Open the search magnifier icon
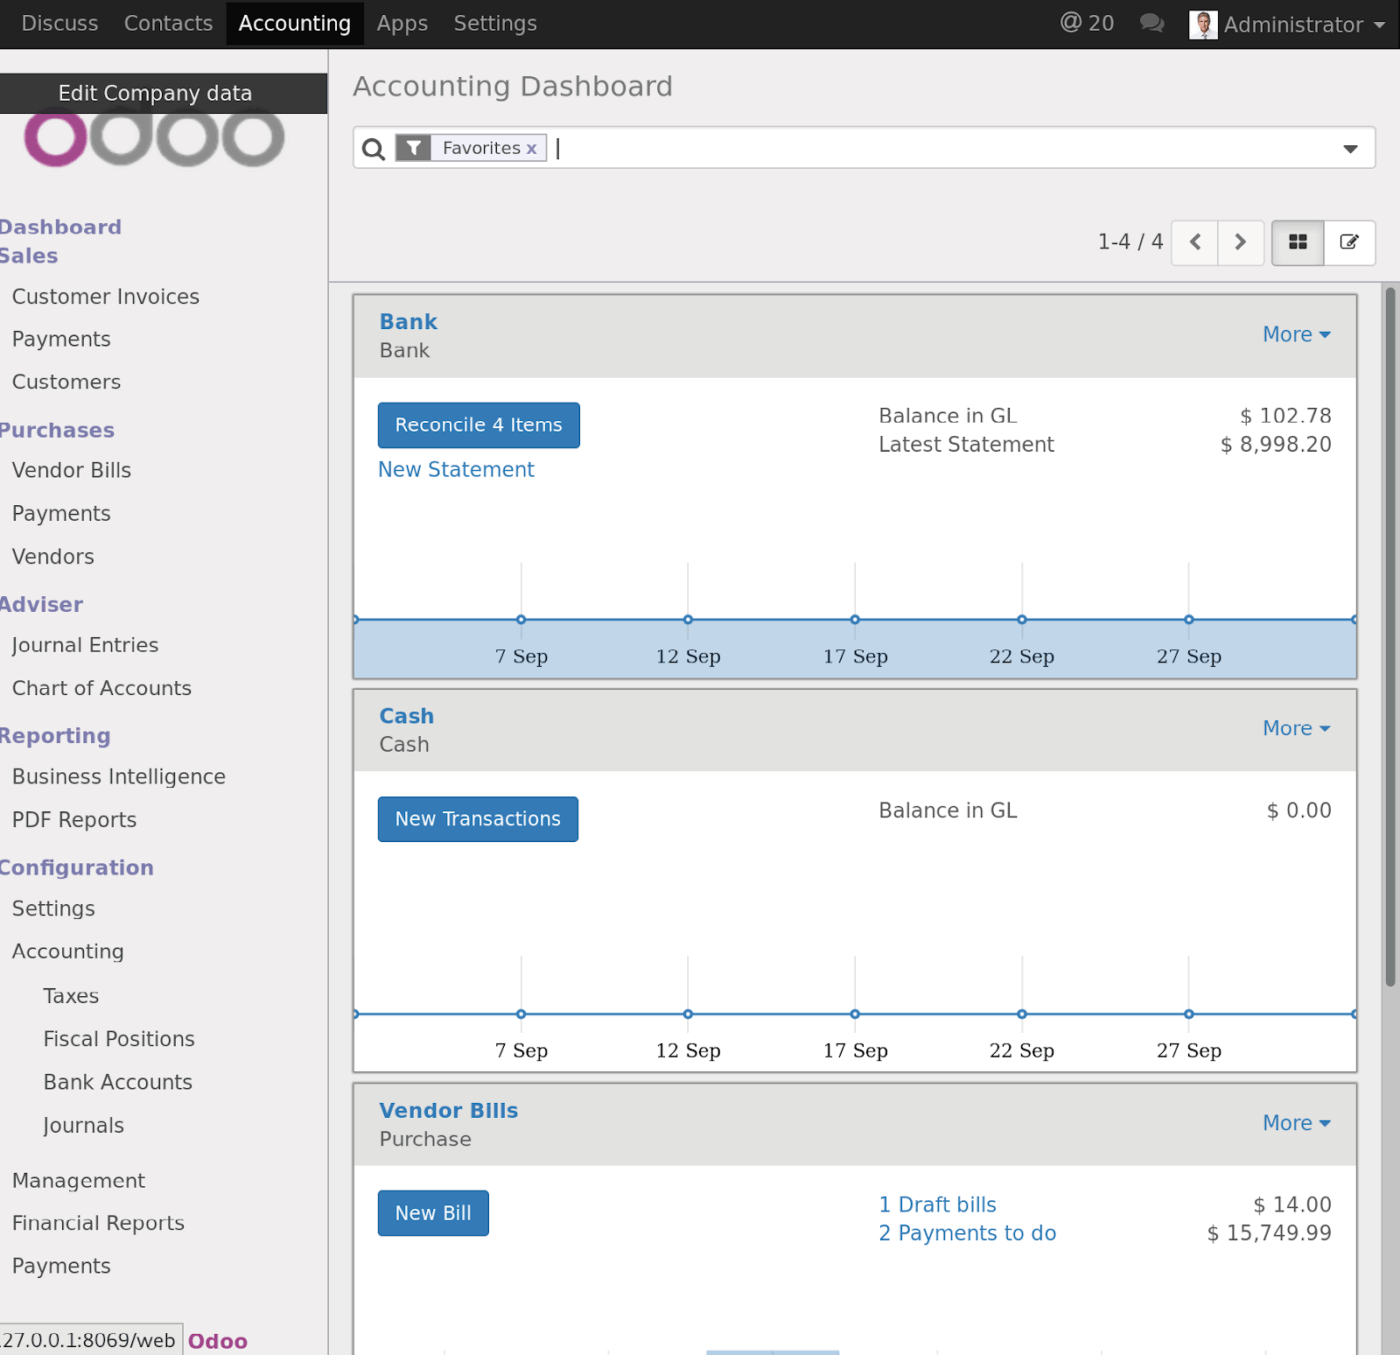Screen dimensions: 1400x1355 (x=372, y=148)
